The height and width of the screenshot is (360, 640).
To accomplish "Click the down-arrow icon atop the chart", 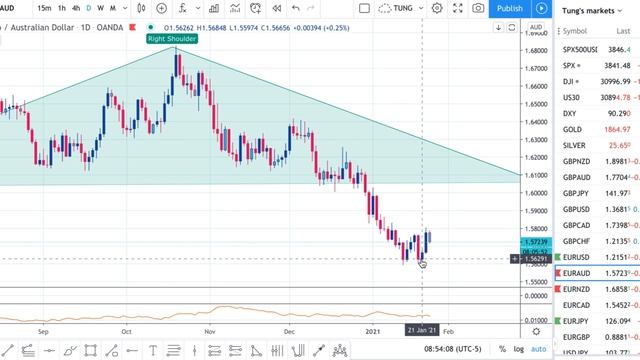I will [498, 28].
